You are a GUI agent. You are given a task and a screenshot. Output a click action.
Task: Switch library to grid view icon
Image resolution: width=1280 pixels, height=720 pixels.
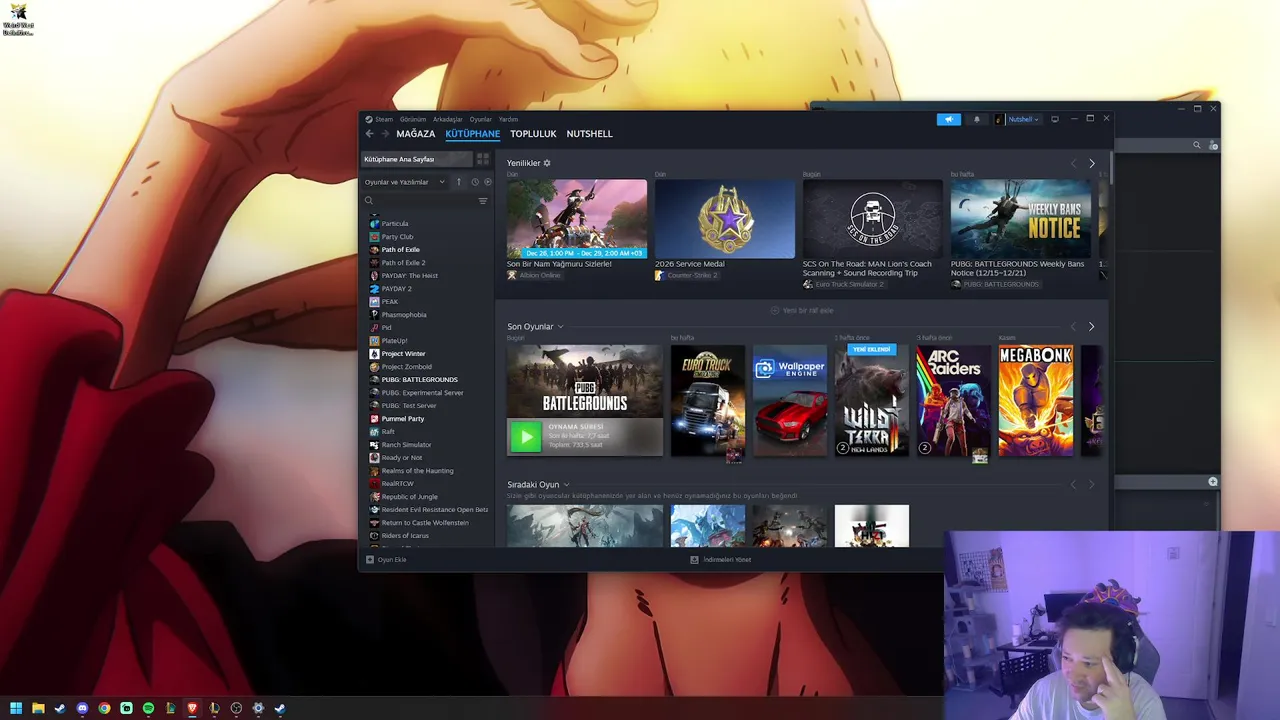(483, 159)
